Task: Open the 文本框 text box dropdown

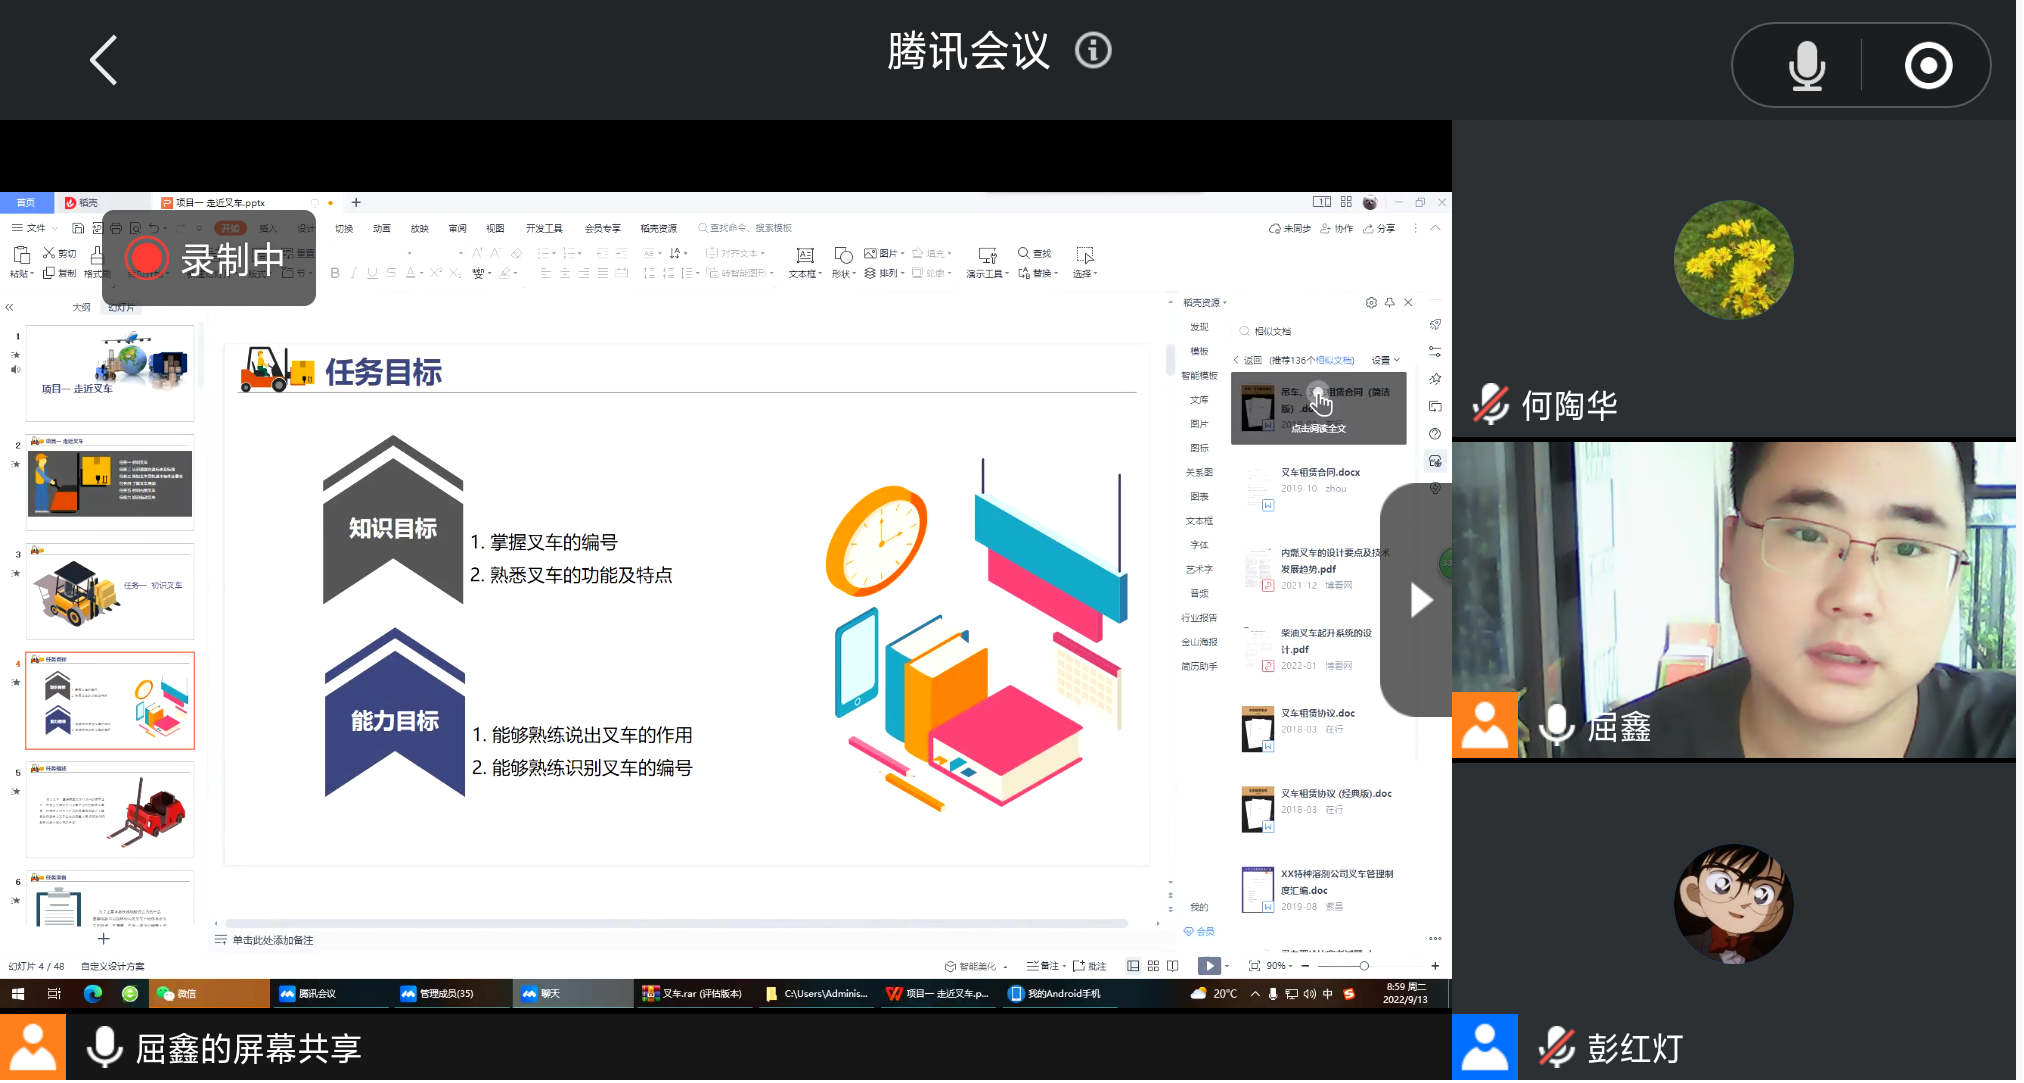Action: pyautogui.click(x=805, y=263)
